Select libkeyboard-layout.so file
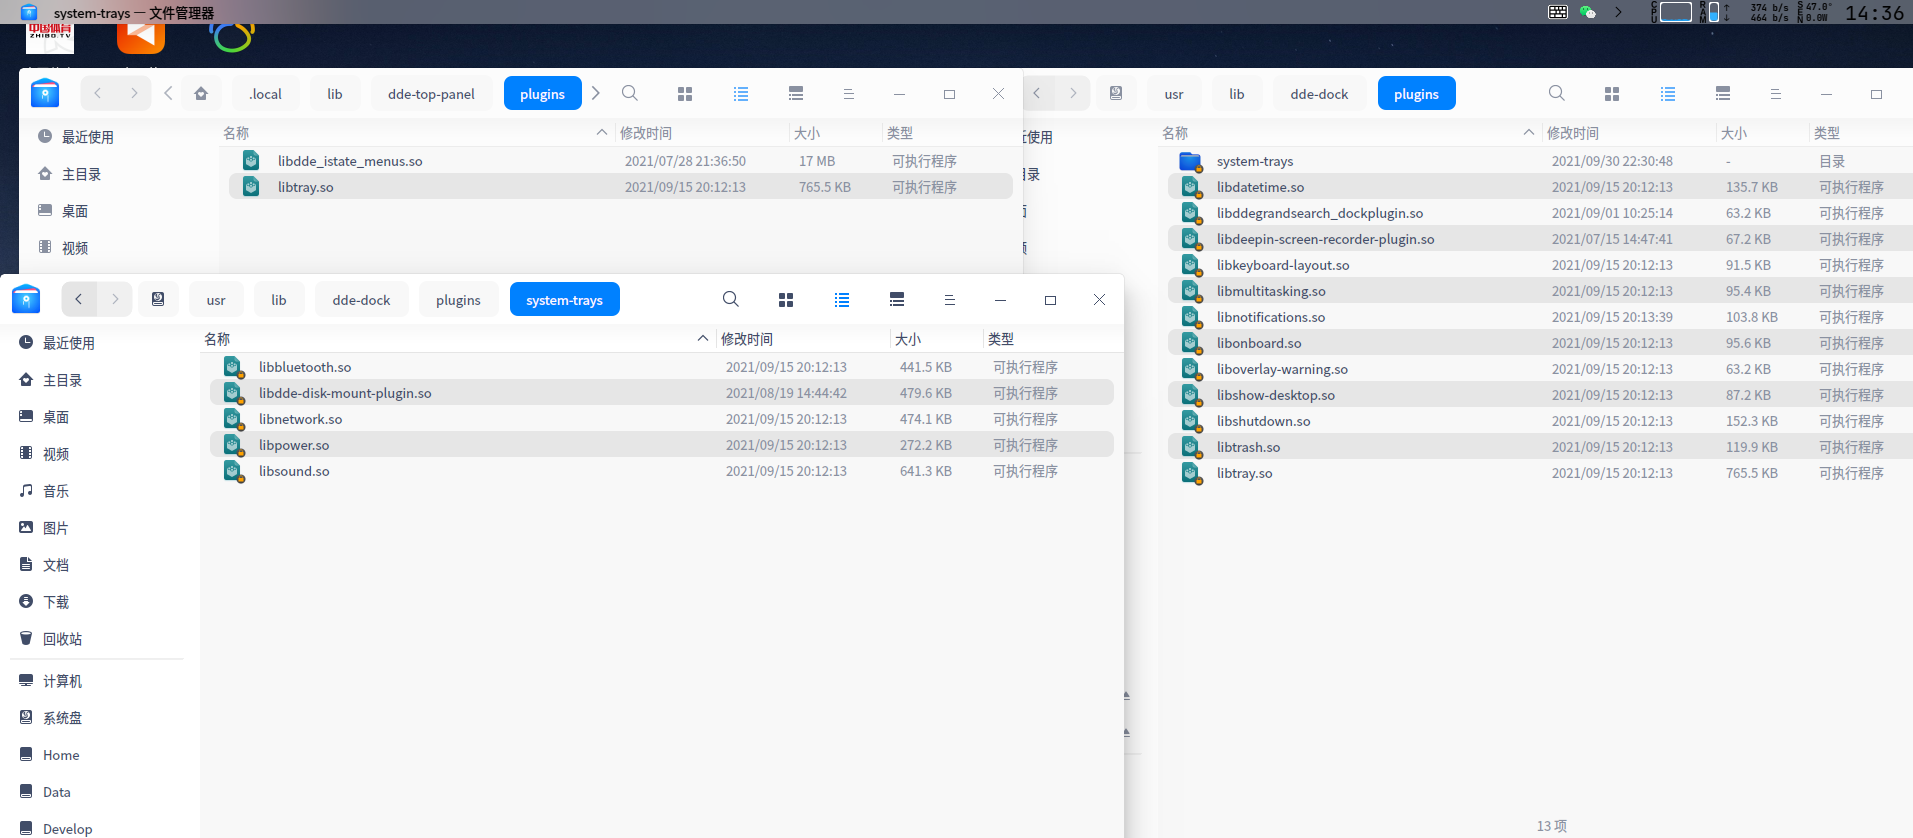 [x=1540, y=265]
